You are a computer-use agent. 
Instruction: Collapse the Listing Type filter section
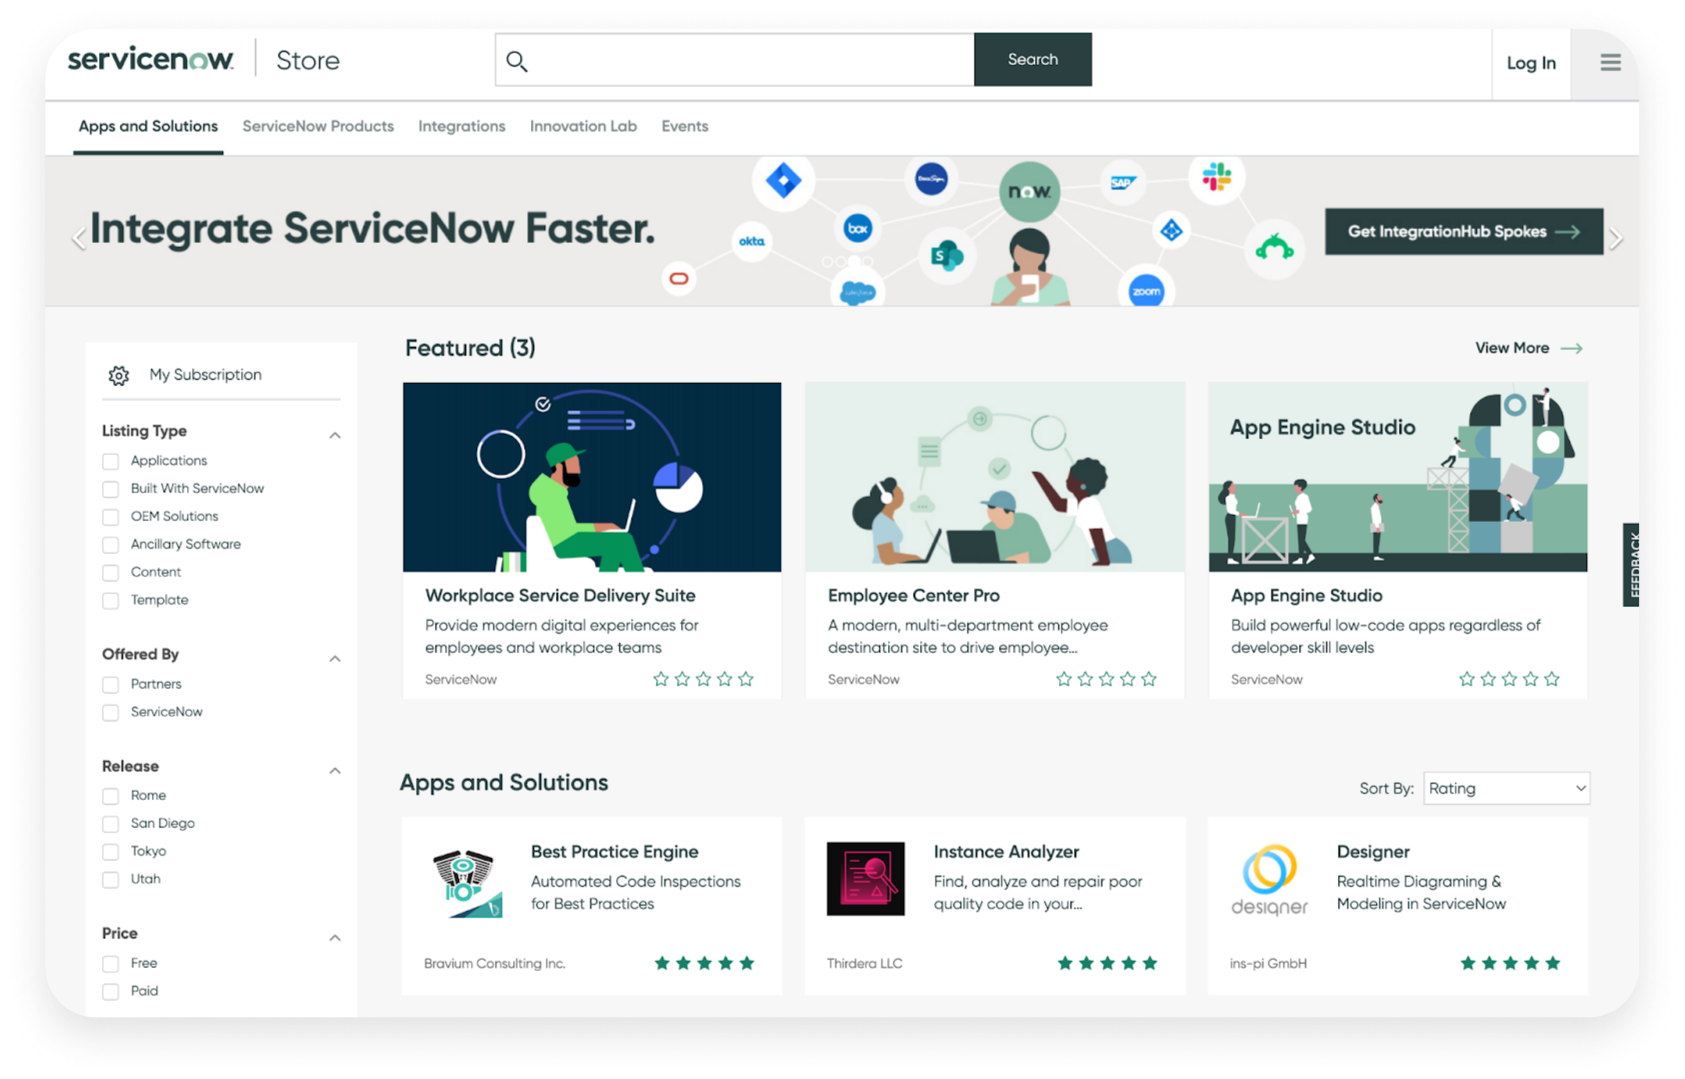click(x=335, y=434)
